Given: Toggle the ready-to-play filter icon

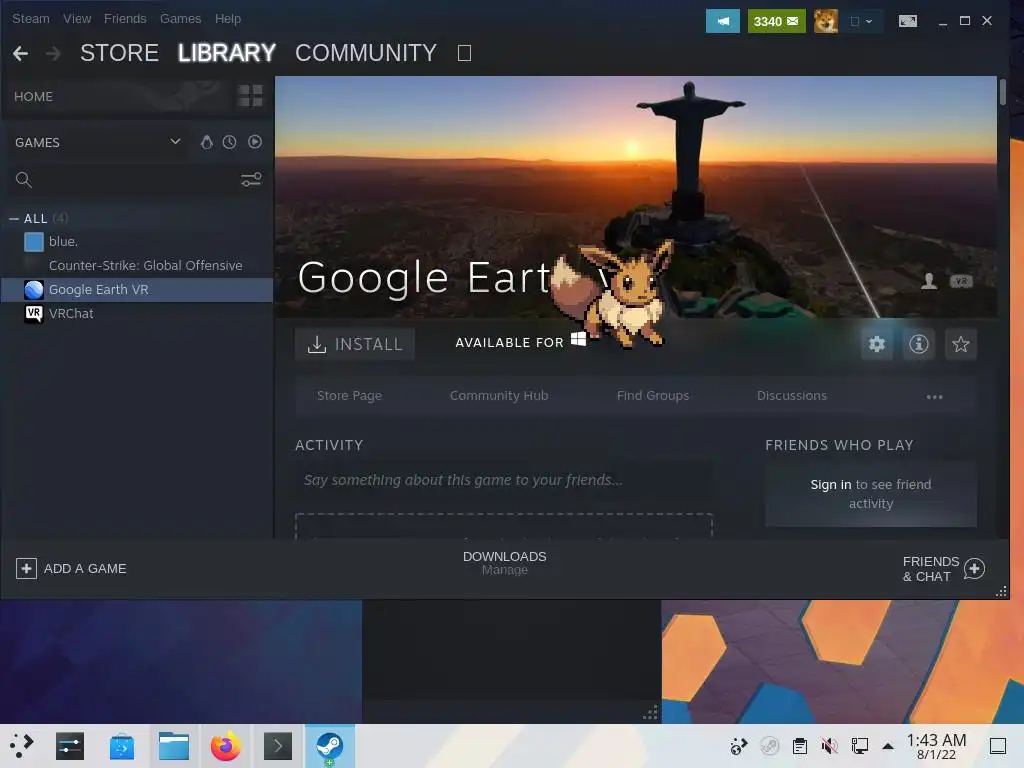Looking at the screenshot, I should (x=255, y=142).
